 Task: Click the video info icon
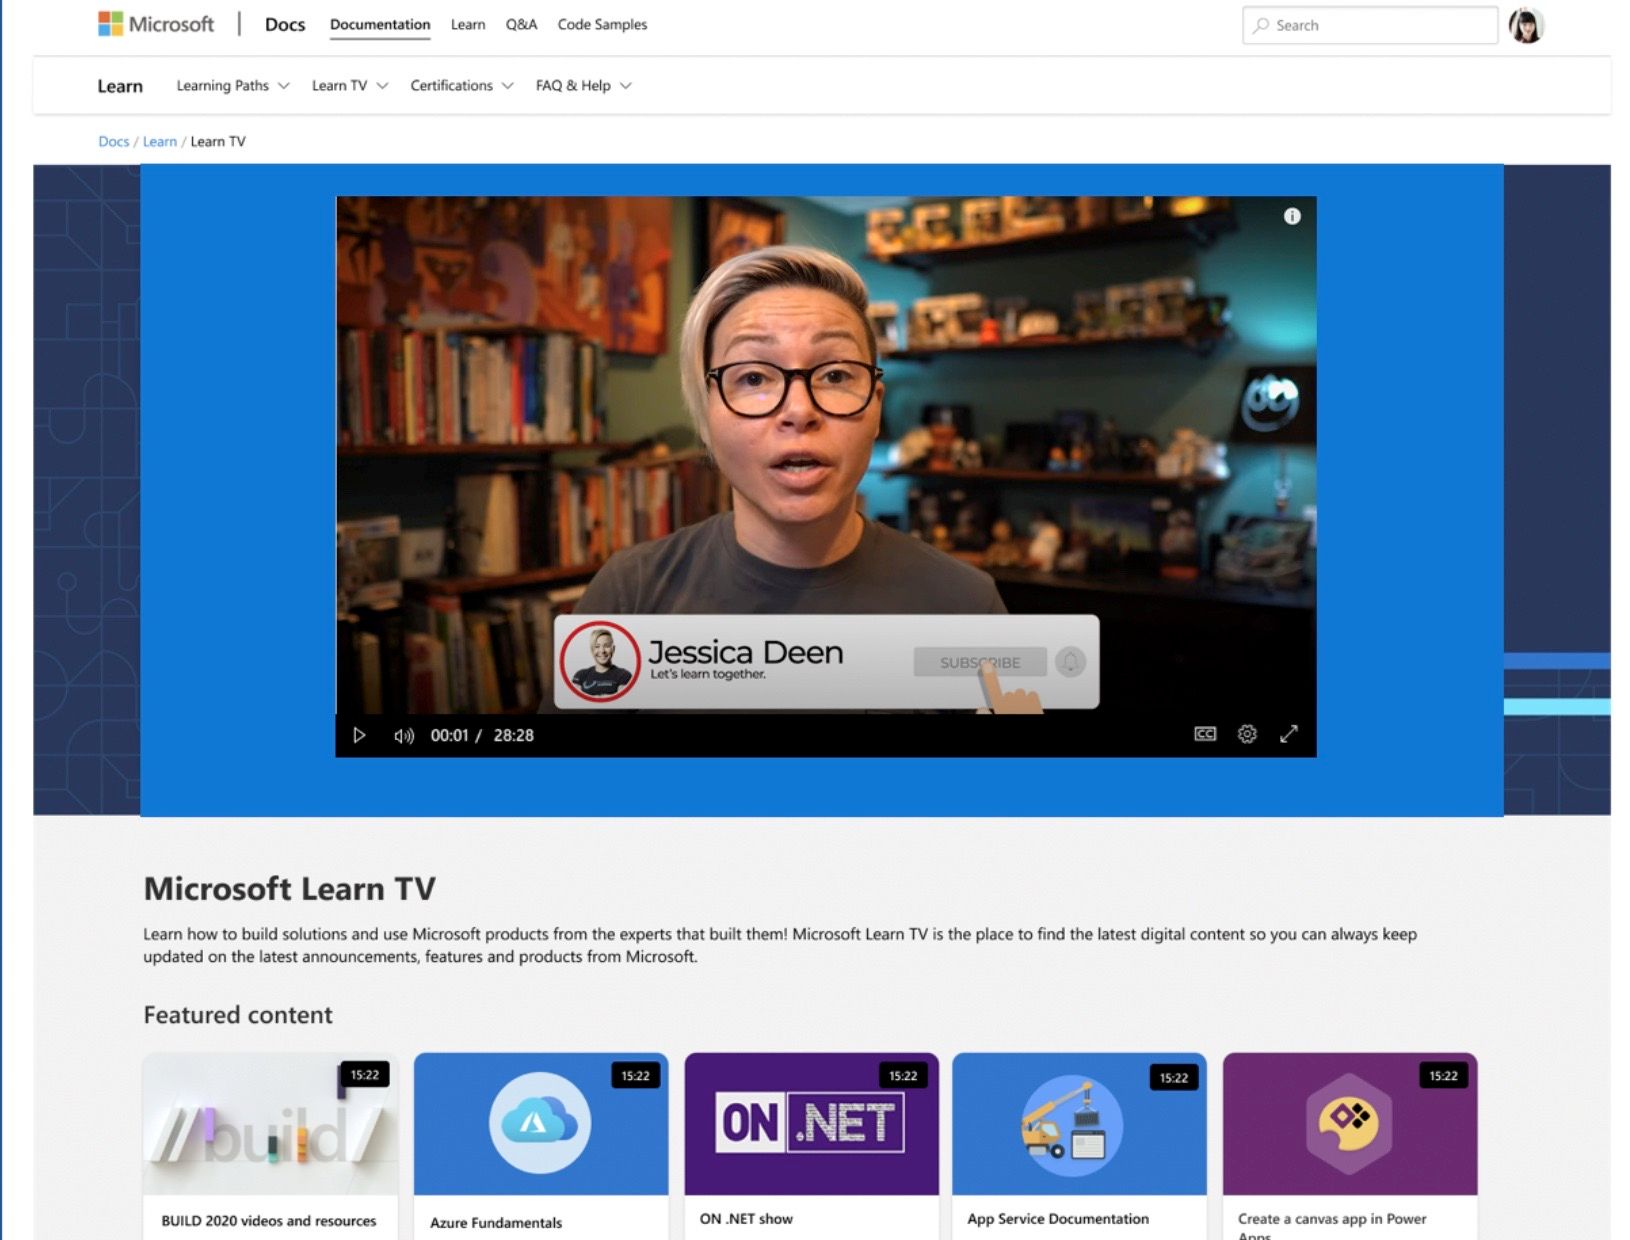point(1292,216)
